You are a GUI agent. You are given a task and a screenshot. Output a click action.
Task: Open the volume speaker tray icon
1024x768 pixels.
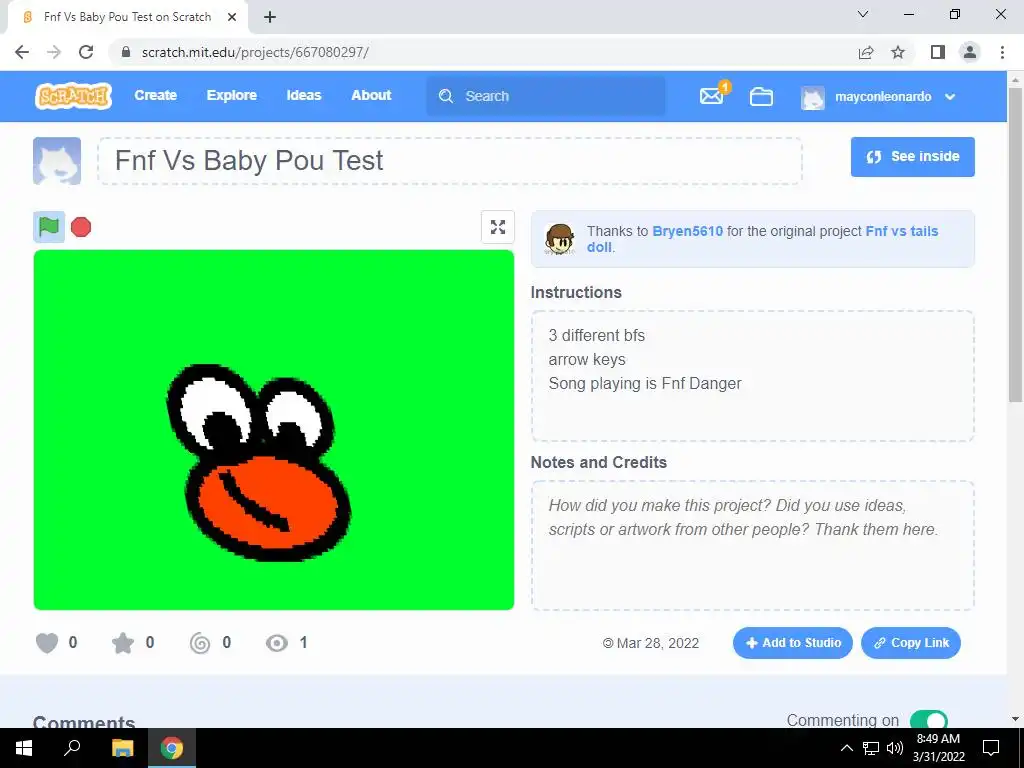(x=895, y=748)
